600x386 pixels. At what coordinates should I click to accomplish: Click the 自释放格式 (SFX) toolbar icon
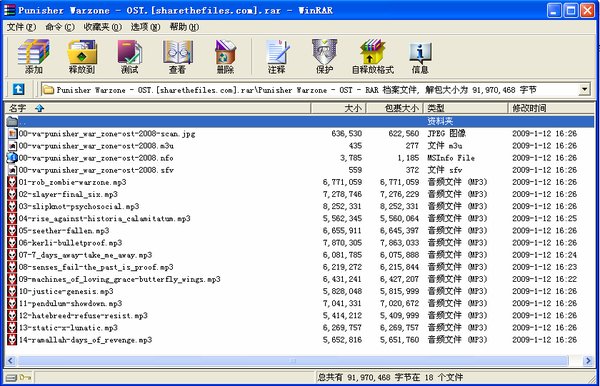click(373, 57)
